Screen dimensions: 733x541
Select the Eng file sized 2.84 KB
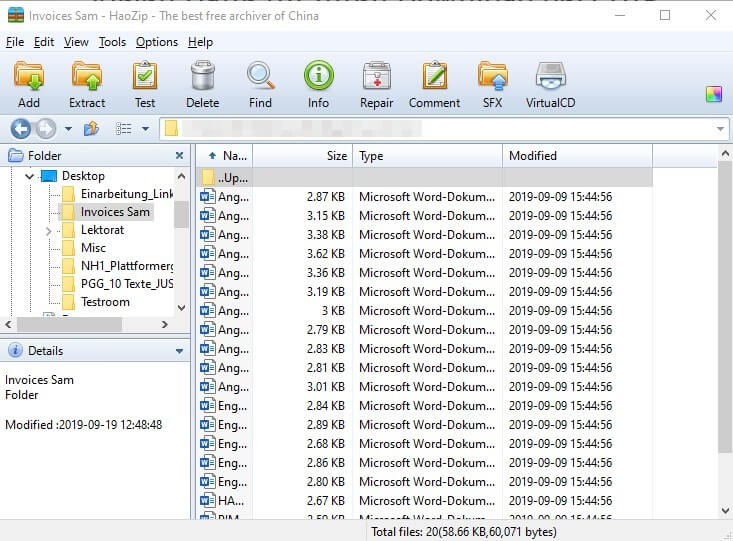click(424, 406)
